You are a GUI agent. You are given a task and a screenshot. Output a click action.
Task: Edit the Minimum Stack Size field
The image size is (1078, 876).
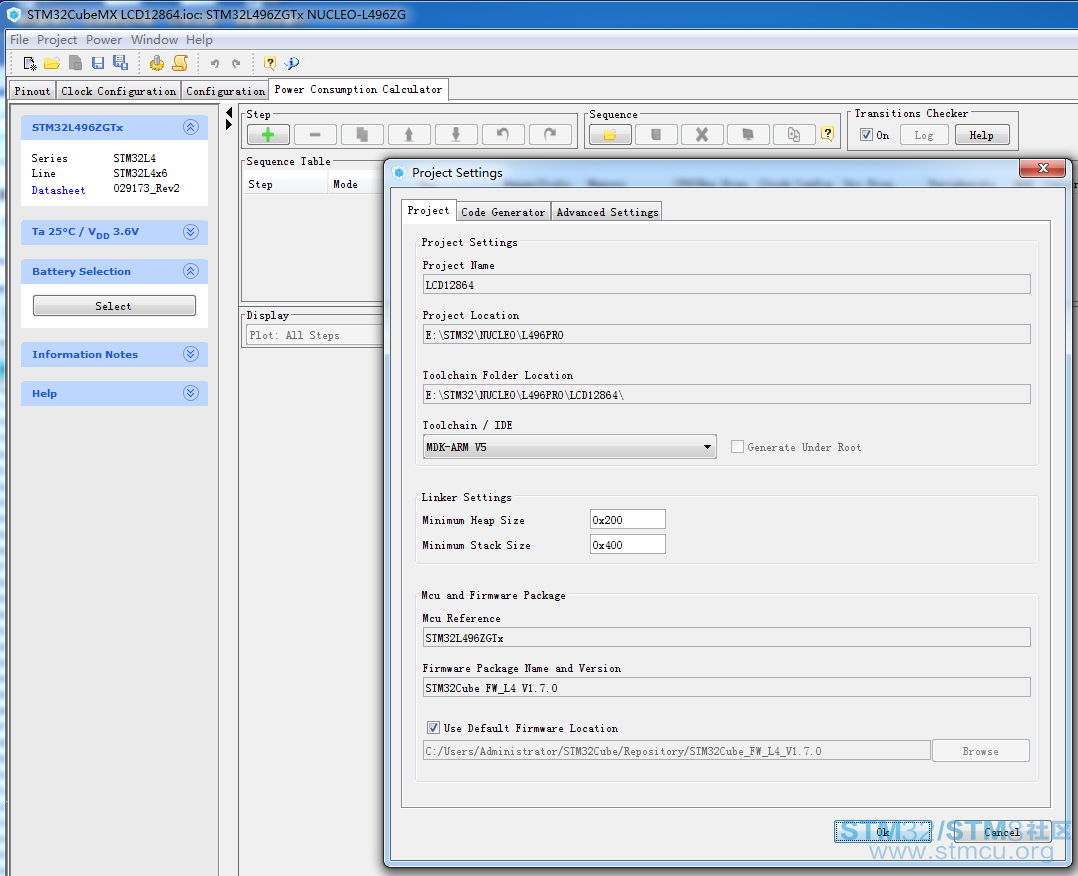coord(627,545)
